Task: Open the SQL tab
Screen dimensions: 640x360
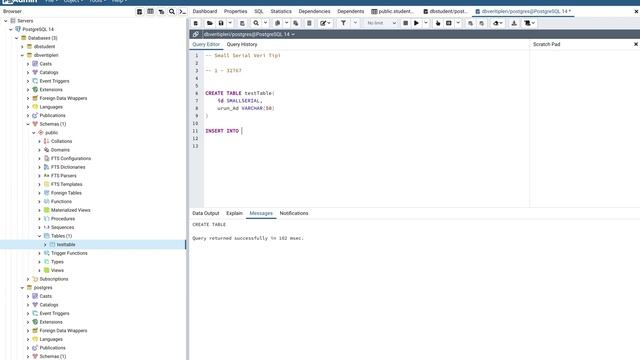Action: (259, 11)
